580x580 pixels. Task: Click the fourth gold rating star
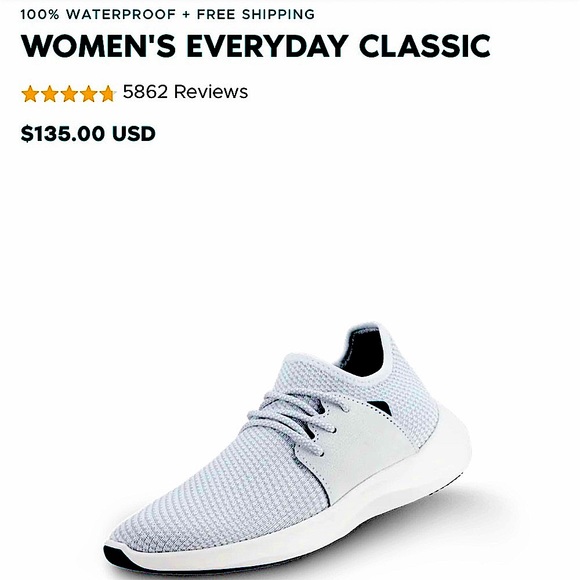88,93
